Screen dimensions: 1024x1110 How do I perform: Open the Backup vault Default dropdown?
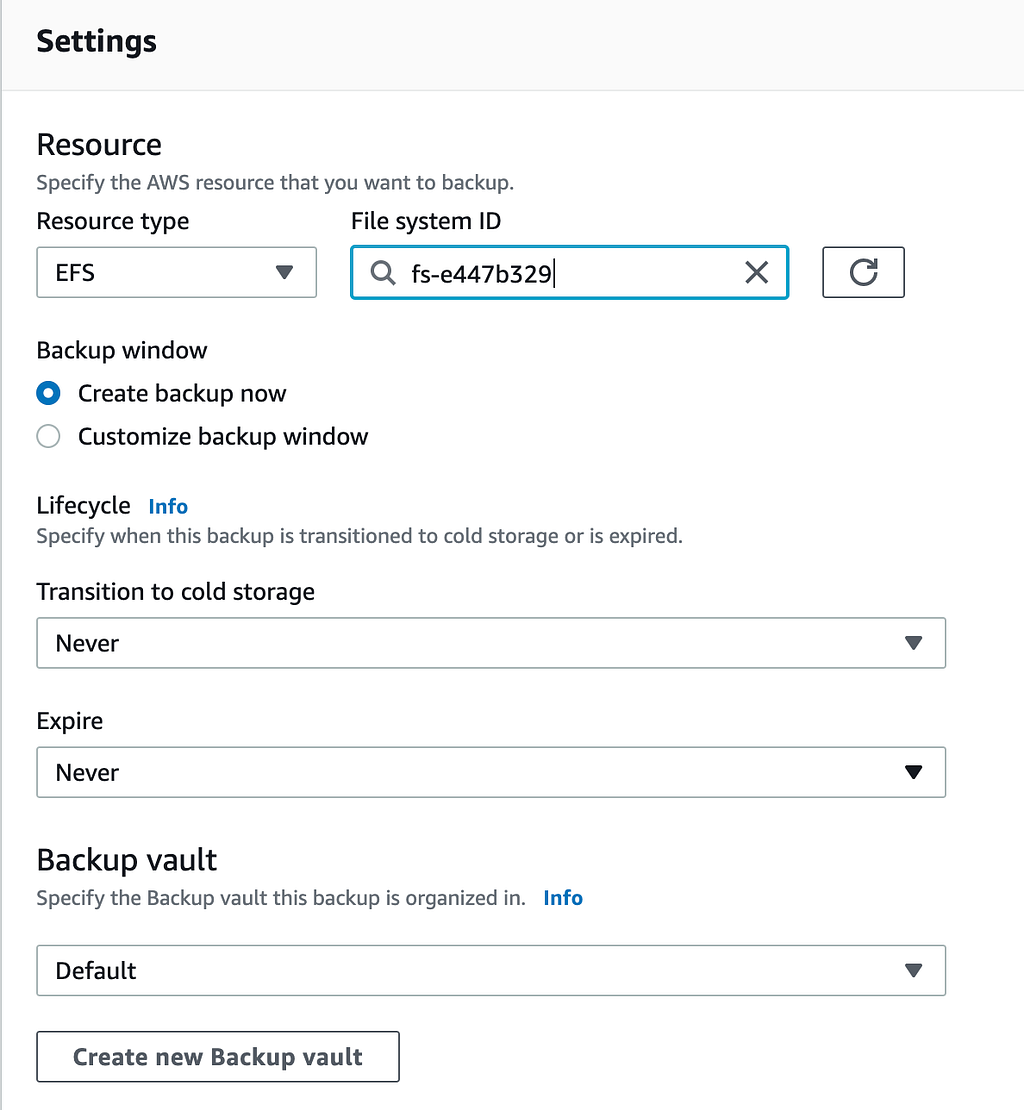coord(491,971)
